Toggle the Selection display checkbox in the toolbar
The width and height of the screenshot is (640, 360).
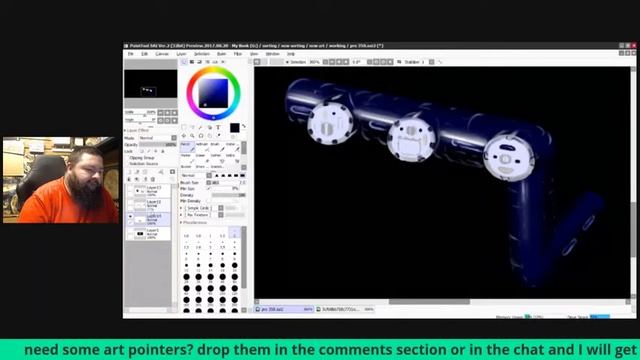[x=287, y=62]
